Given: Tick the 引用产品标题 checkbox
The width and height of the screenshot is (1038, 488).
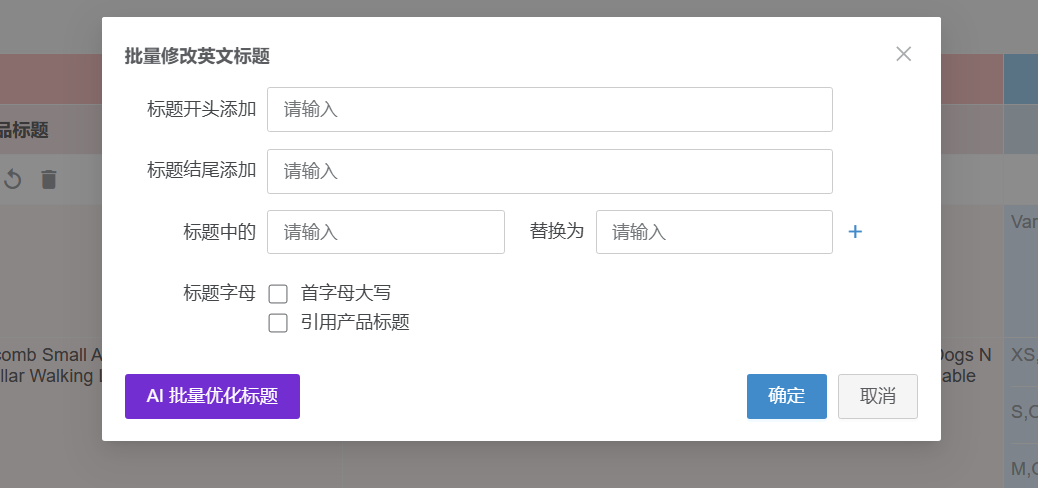Looking at the screenshot, I should (x=278, y=323).
